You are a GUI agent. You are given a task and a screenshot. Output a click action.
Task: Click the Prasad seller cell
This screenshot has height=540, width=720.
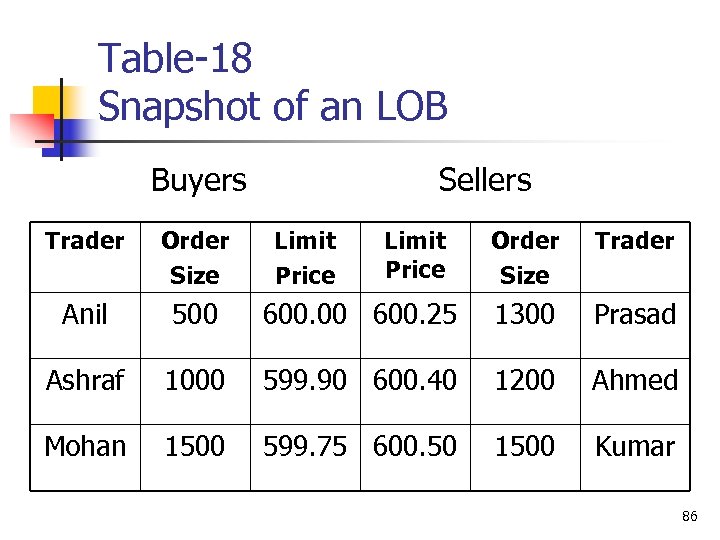tap(635, 314)
